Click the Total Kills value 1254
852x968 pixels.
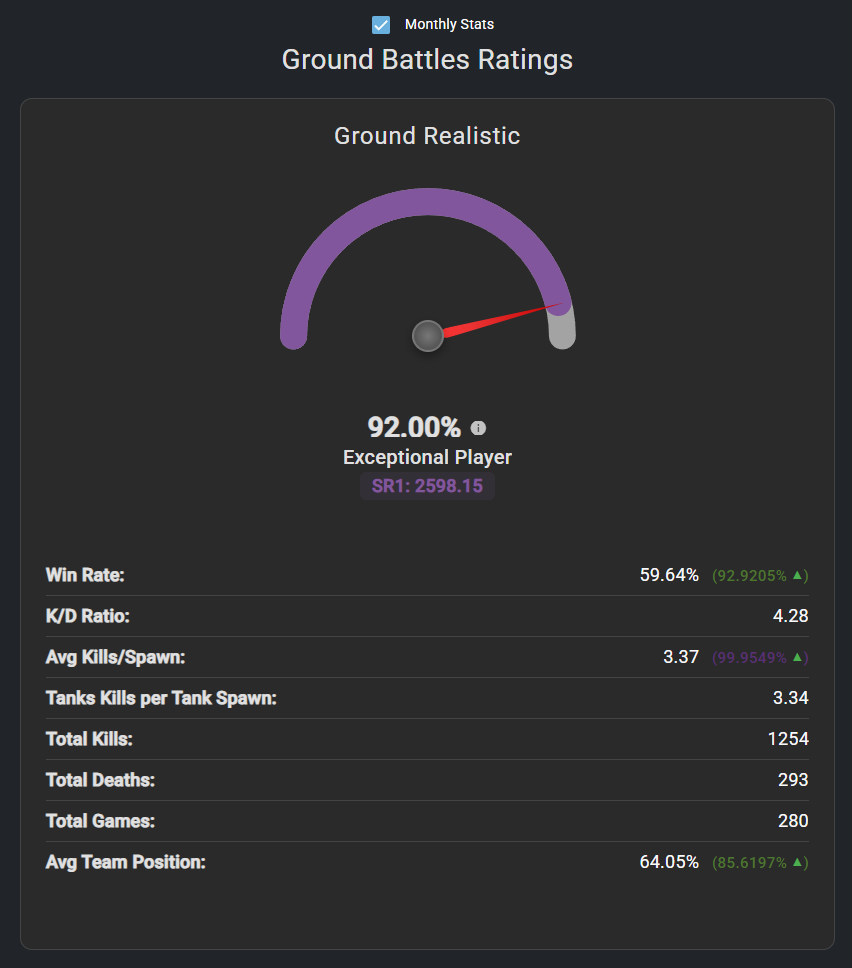788,739
